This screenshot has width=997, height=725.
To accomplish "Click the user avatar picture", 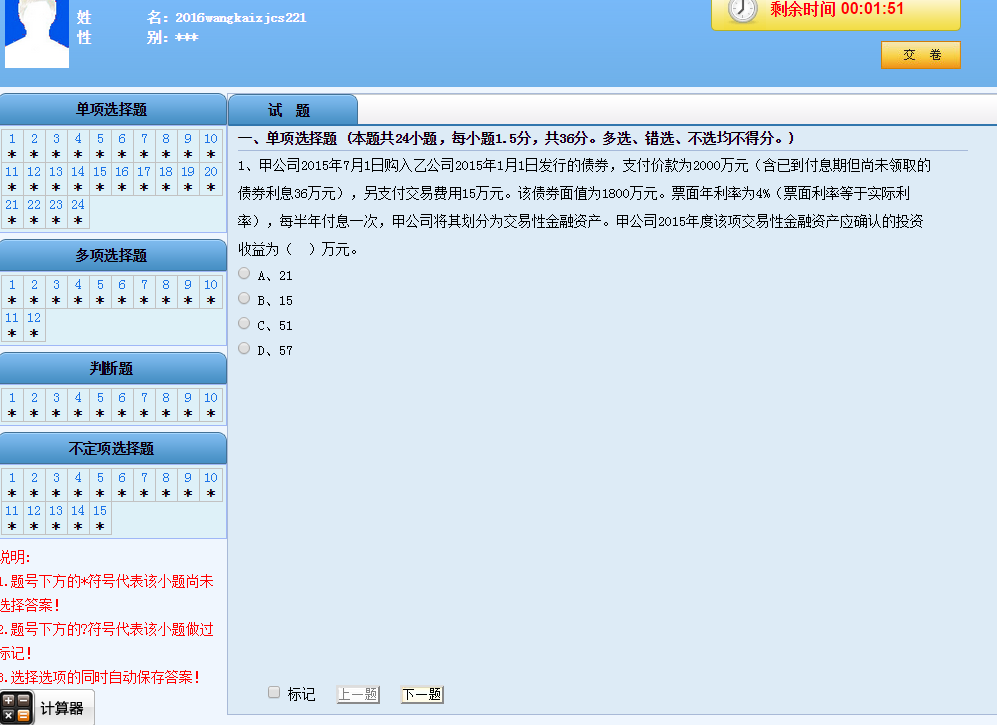I will (x=37, y=32).
